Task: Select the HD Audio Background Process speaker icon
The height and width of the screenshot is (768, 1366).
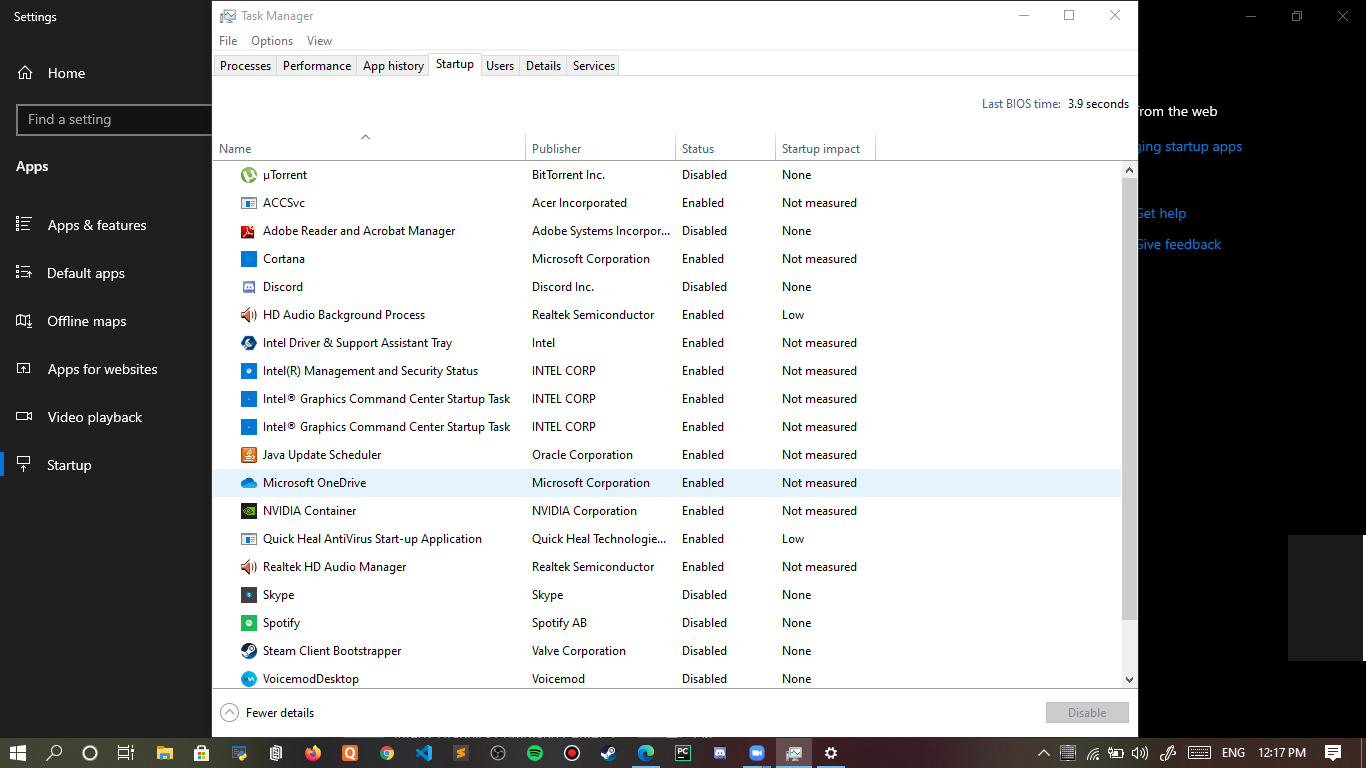Action: [x=249, y=315]
